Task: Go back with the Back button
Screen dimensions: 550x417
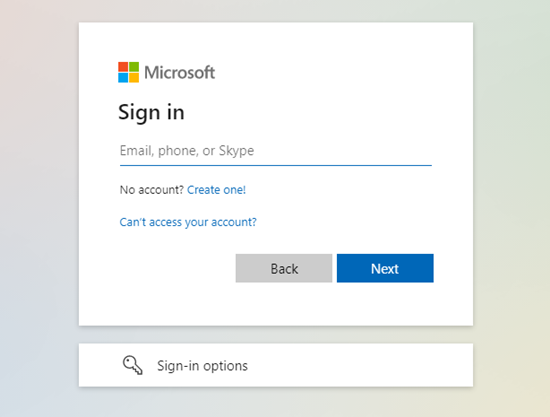Action: 284,268
